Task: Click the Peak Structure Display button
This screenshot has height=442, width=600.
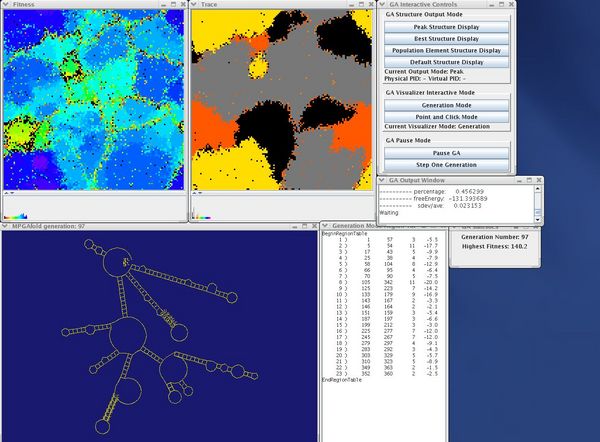Action: (447, 27)
